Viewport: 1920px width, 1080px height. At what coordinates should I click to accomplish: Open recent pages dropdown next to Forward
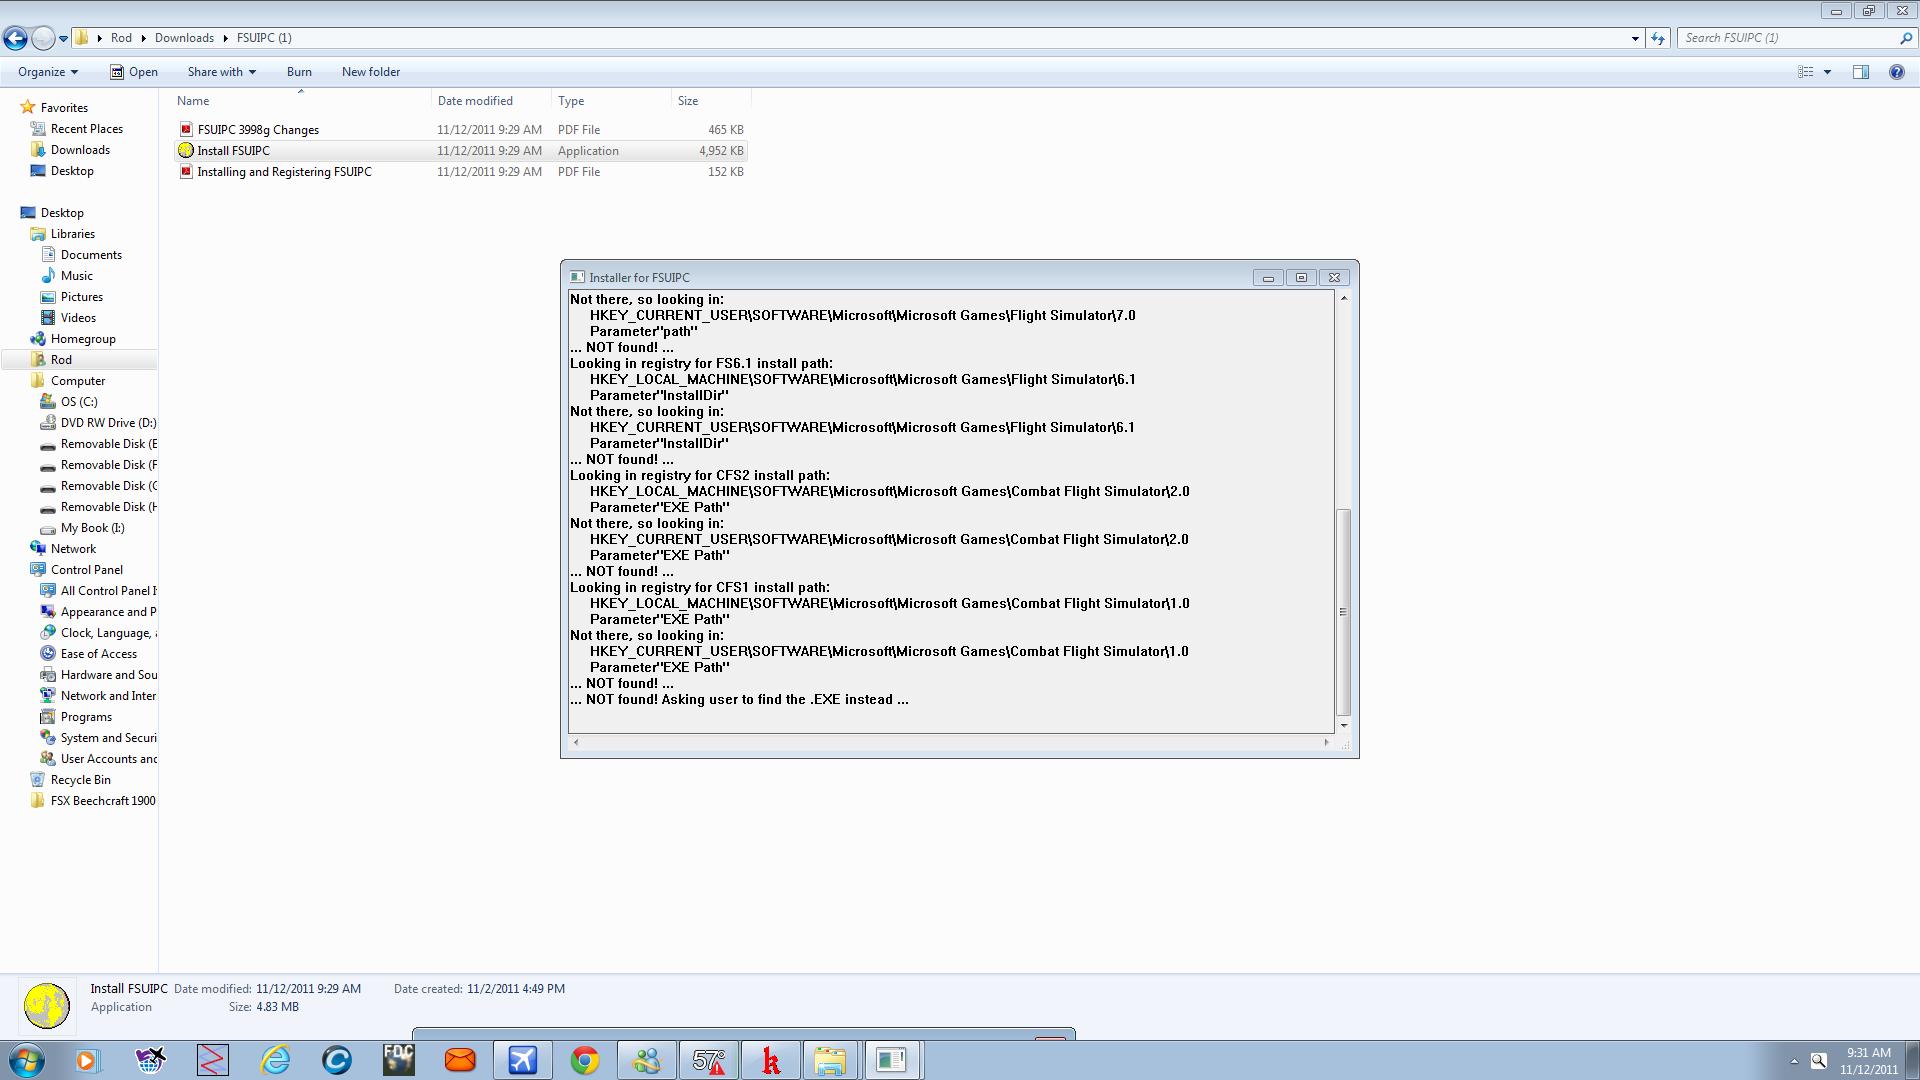[63, 39]
